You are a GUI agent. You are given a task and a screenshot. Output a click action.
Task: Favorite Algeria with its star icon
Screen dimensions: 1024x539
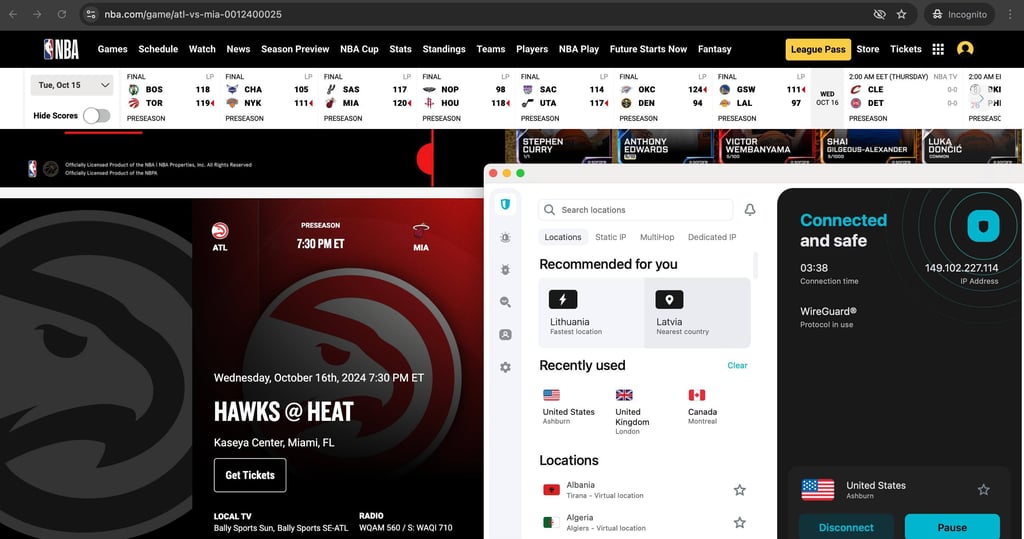click(739, 523)
